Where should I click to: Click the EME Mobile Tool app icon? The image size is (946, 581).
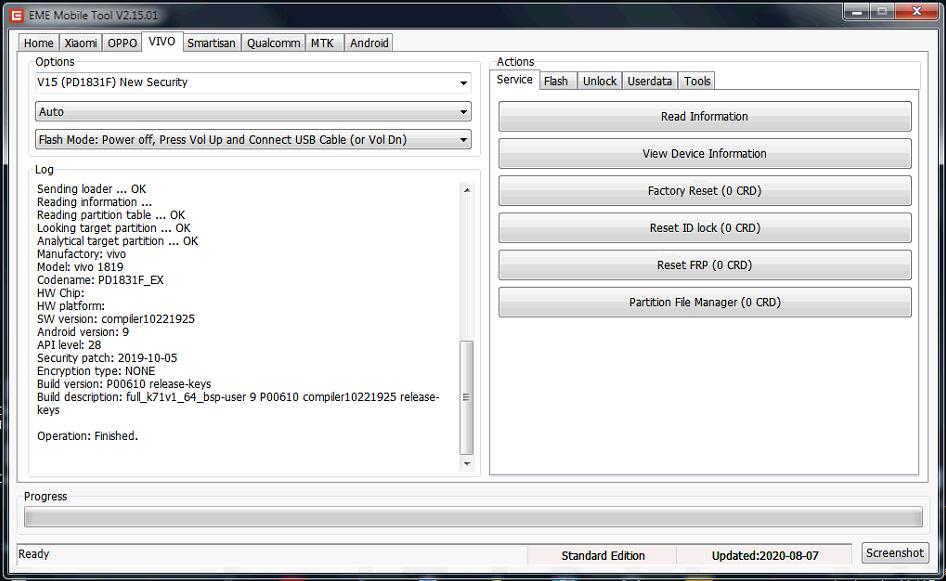(x=17, y=16)
